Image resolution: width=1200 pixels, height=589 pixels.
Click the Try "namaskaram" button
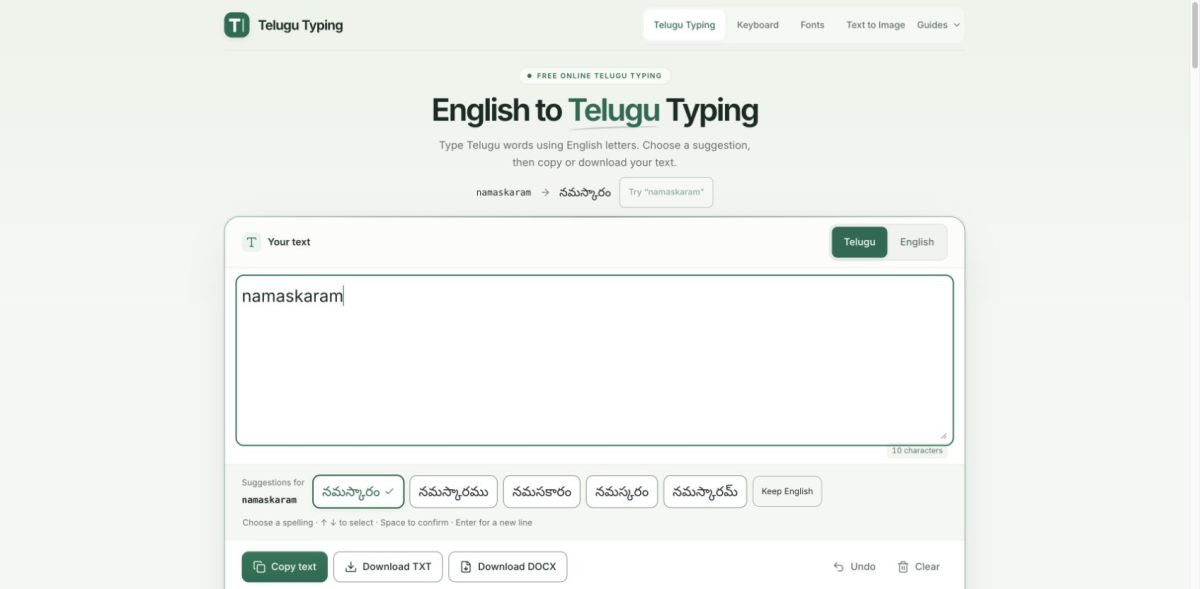point(666,192)
